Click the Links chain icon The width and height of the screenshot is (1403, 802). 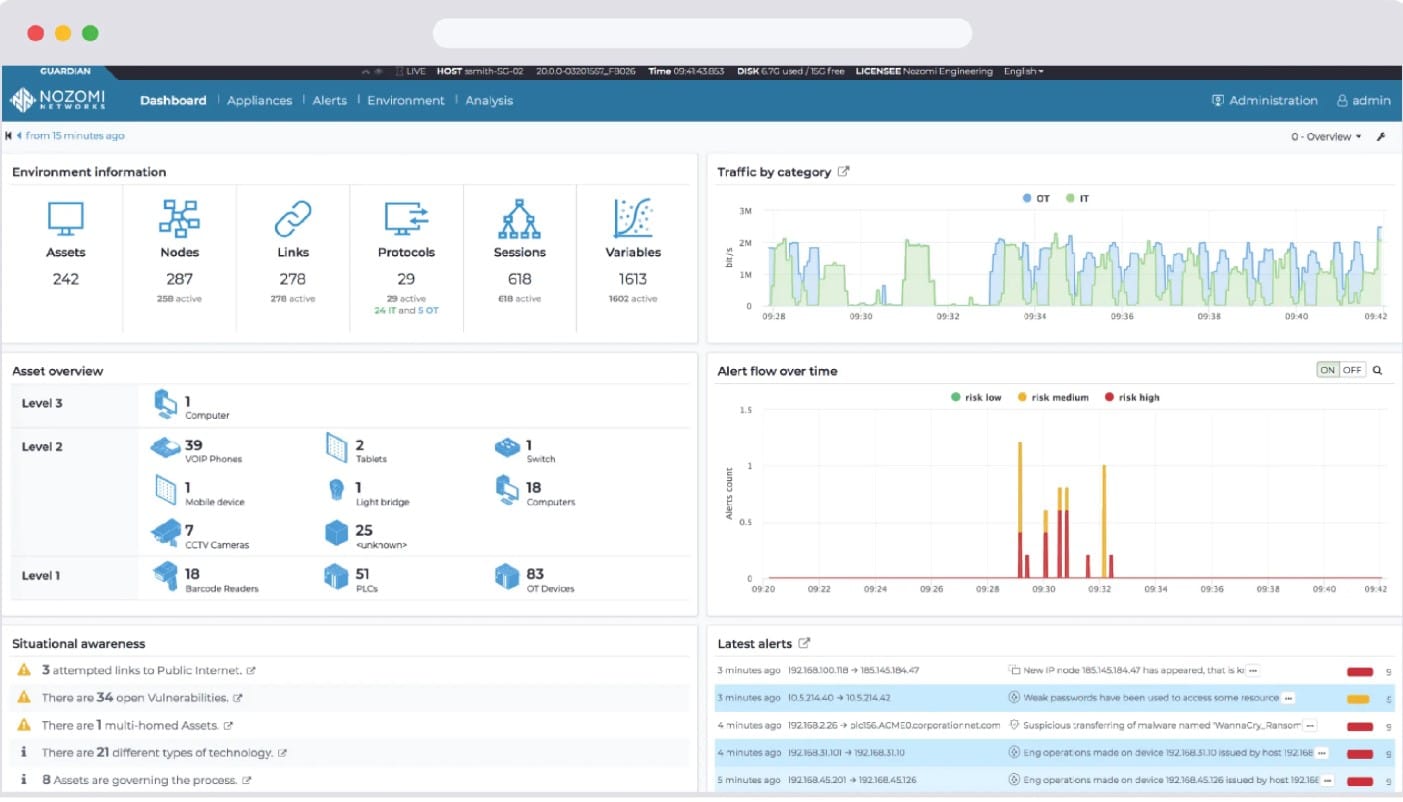[x=293, y=218]
